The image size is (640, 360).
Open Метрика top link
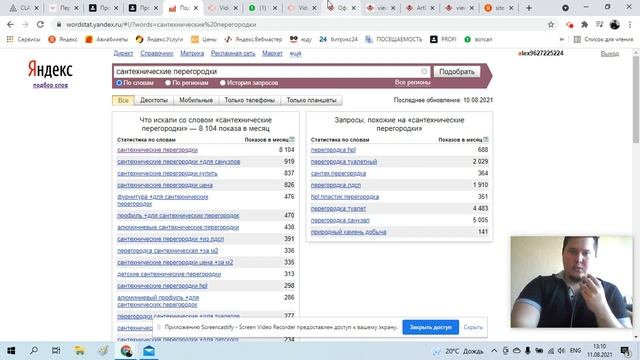192,53
